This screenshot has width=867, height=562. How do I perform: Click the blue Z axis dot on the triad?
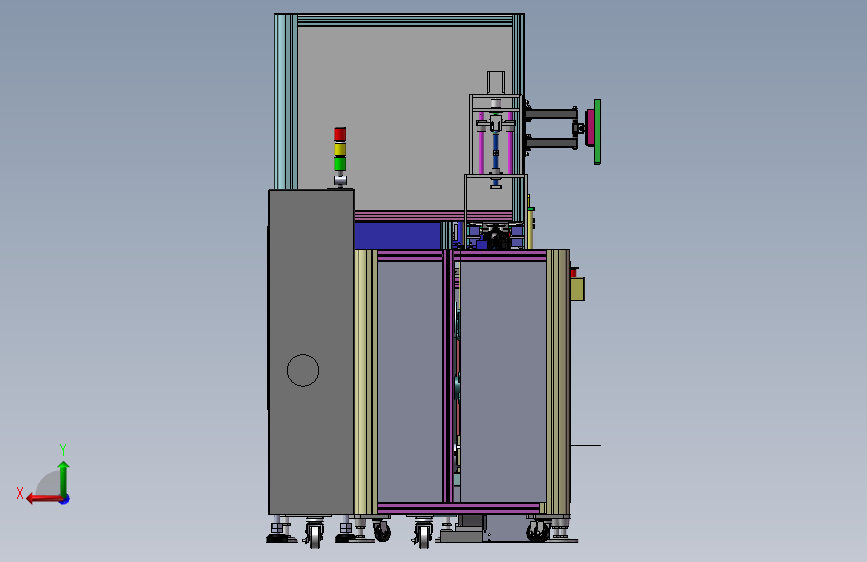65,499
